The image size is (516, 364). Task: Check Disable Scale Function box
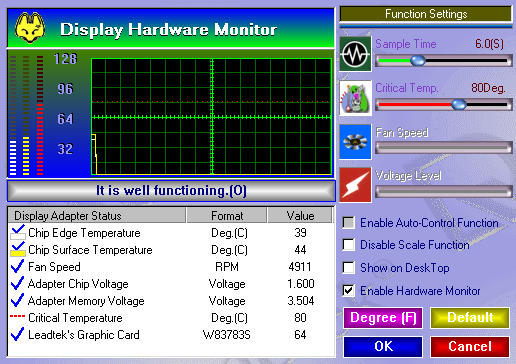349,245
